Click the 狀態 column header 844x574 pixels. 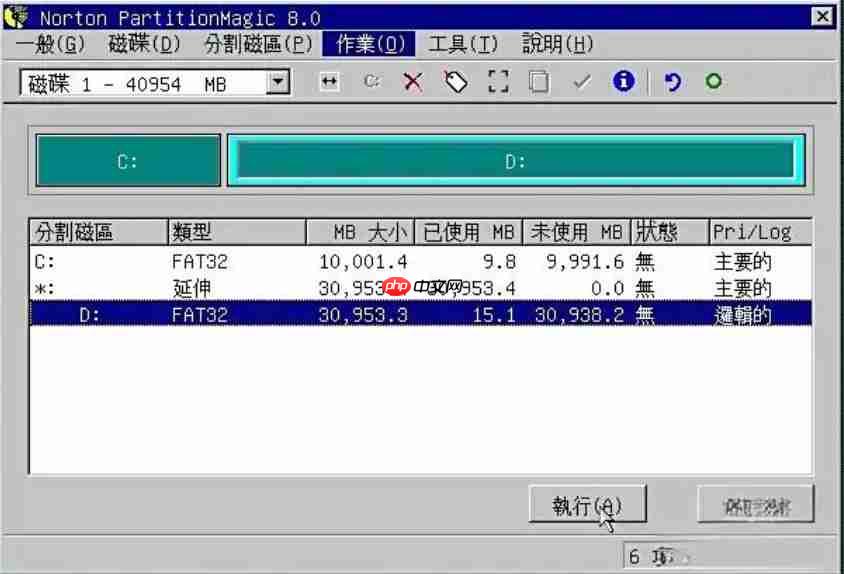pos(670,232)
